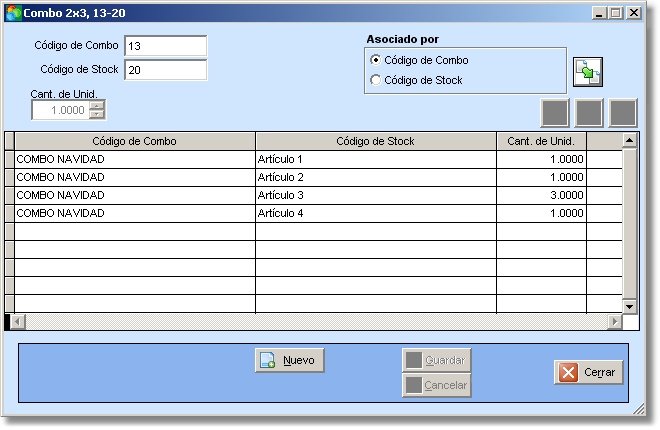The width and height of the screenshot is (660, 430).
Task: Increase 'Cant. de Unid.' with the spinner up arrow
Action: 97,105
